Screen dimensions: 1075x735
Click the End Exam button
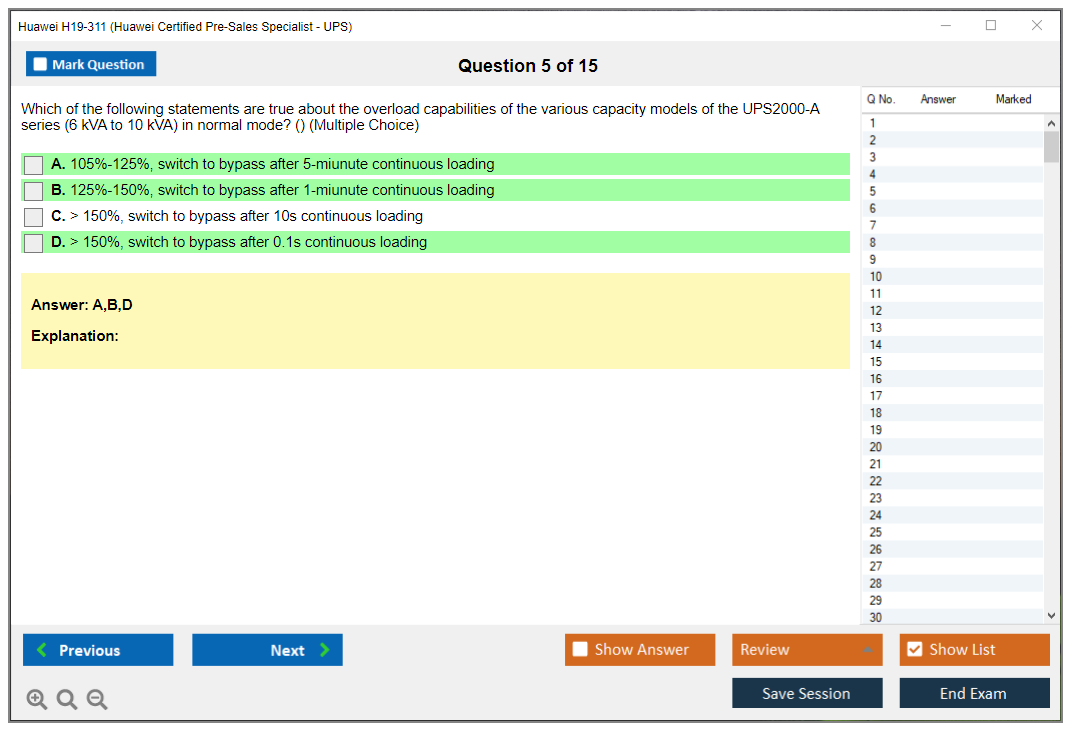coord(974,693)
